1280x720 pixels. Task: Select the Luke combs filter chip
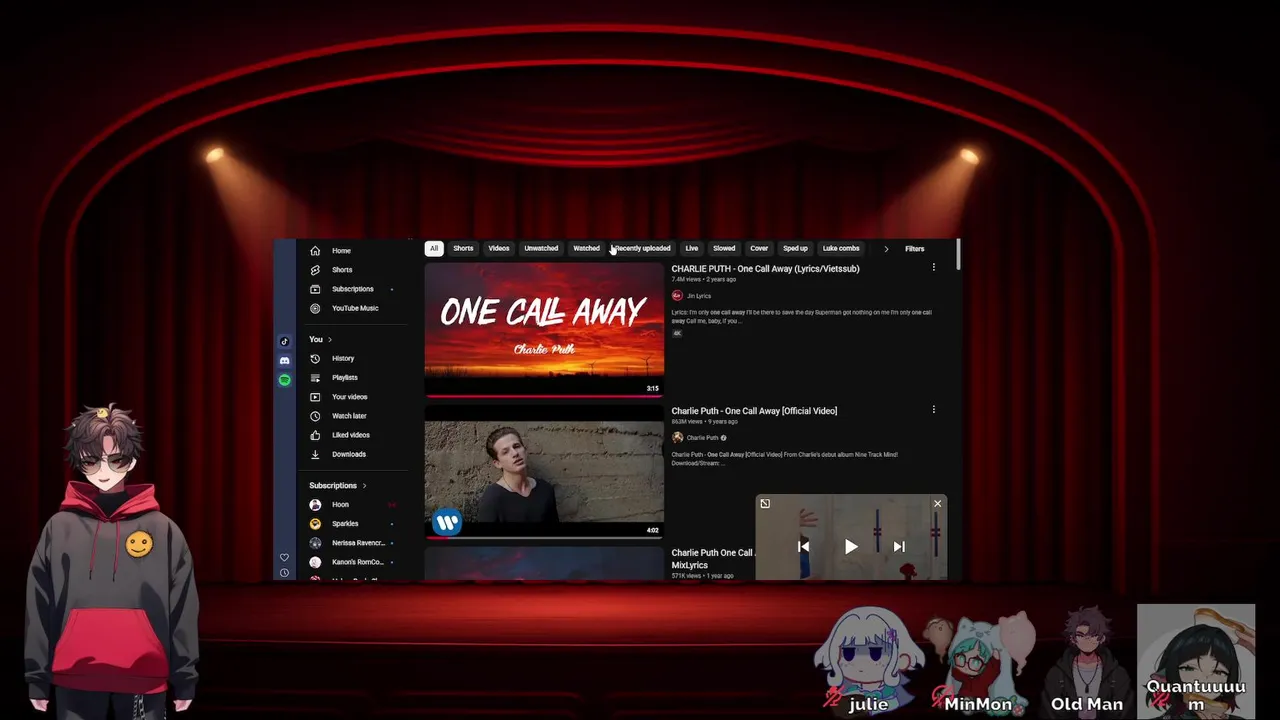pyautogui.click(x=841, y=249)
